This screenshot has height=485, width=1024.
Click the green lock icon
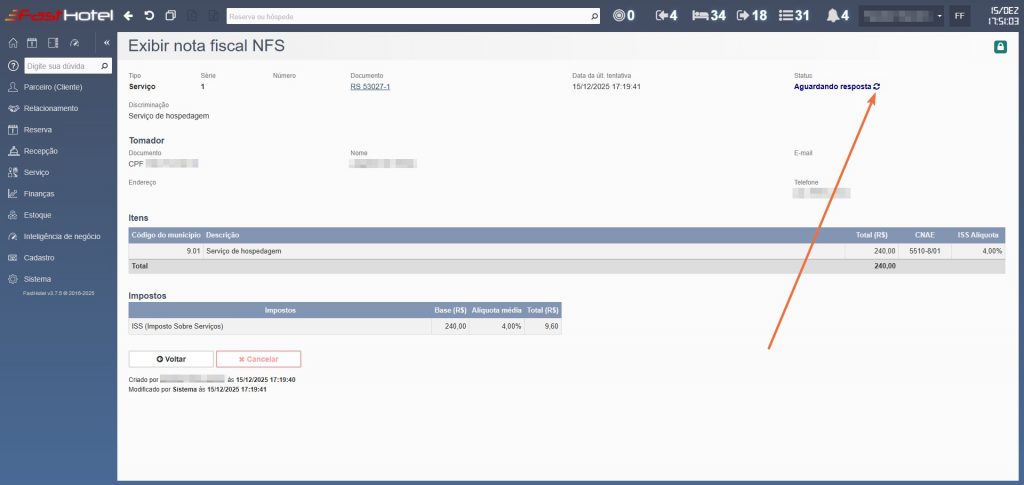1000,47
